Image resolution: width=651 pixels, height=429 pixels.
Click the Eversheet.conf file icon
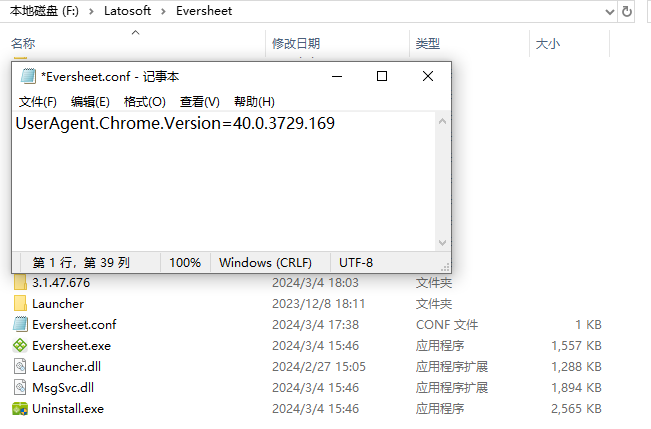tap(20, 324)
